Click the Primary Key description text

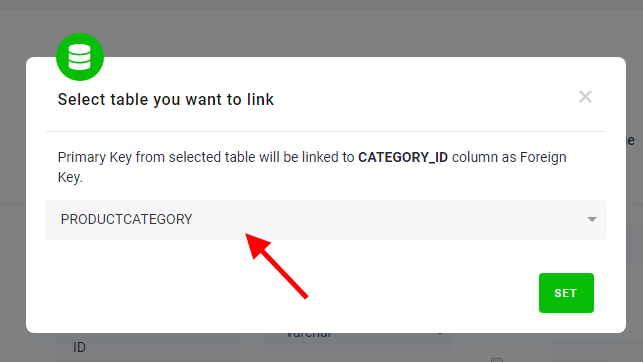[312, 167]
